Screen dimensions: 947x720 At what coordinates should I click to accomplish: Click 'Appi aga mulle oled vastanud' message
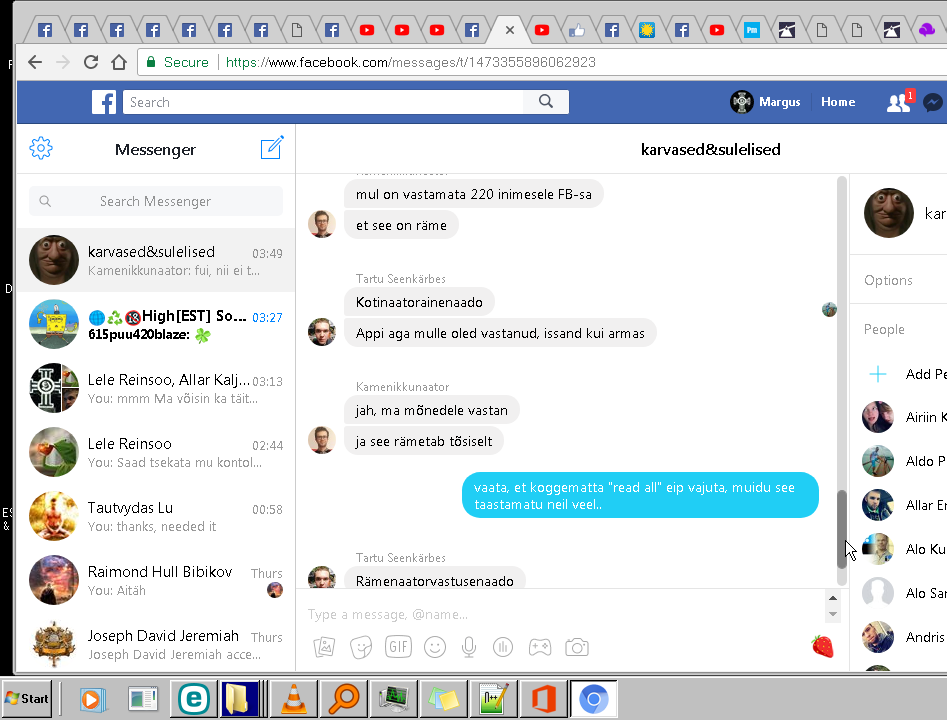coord(500,333)
